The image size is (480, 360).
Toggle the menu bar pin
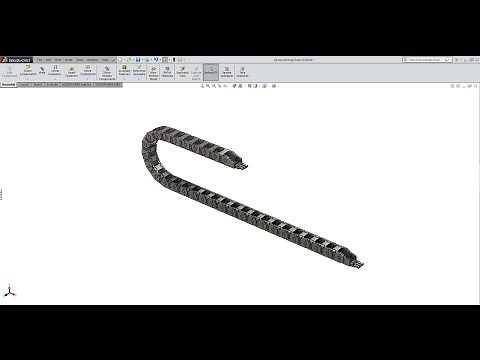pyautogui.click(x=113, y=60)
